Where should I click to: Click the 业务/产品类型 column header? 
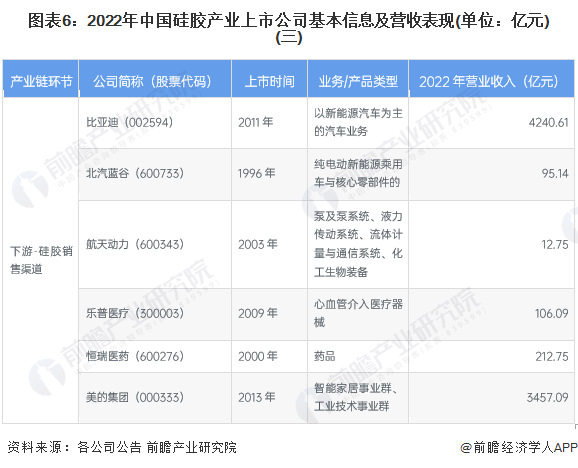[x=358, y=79]
